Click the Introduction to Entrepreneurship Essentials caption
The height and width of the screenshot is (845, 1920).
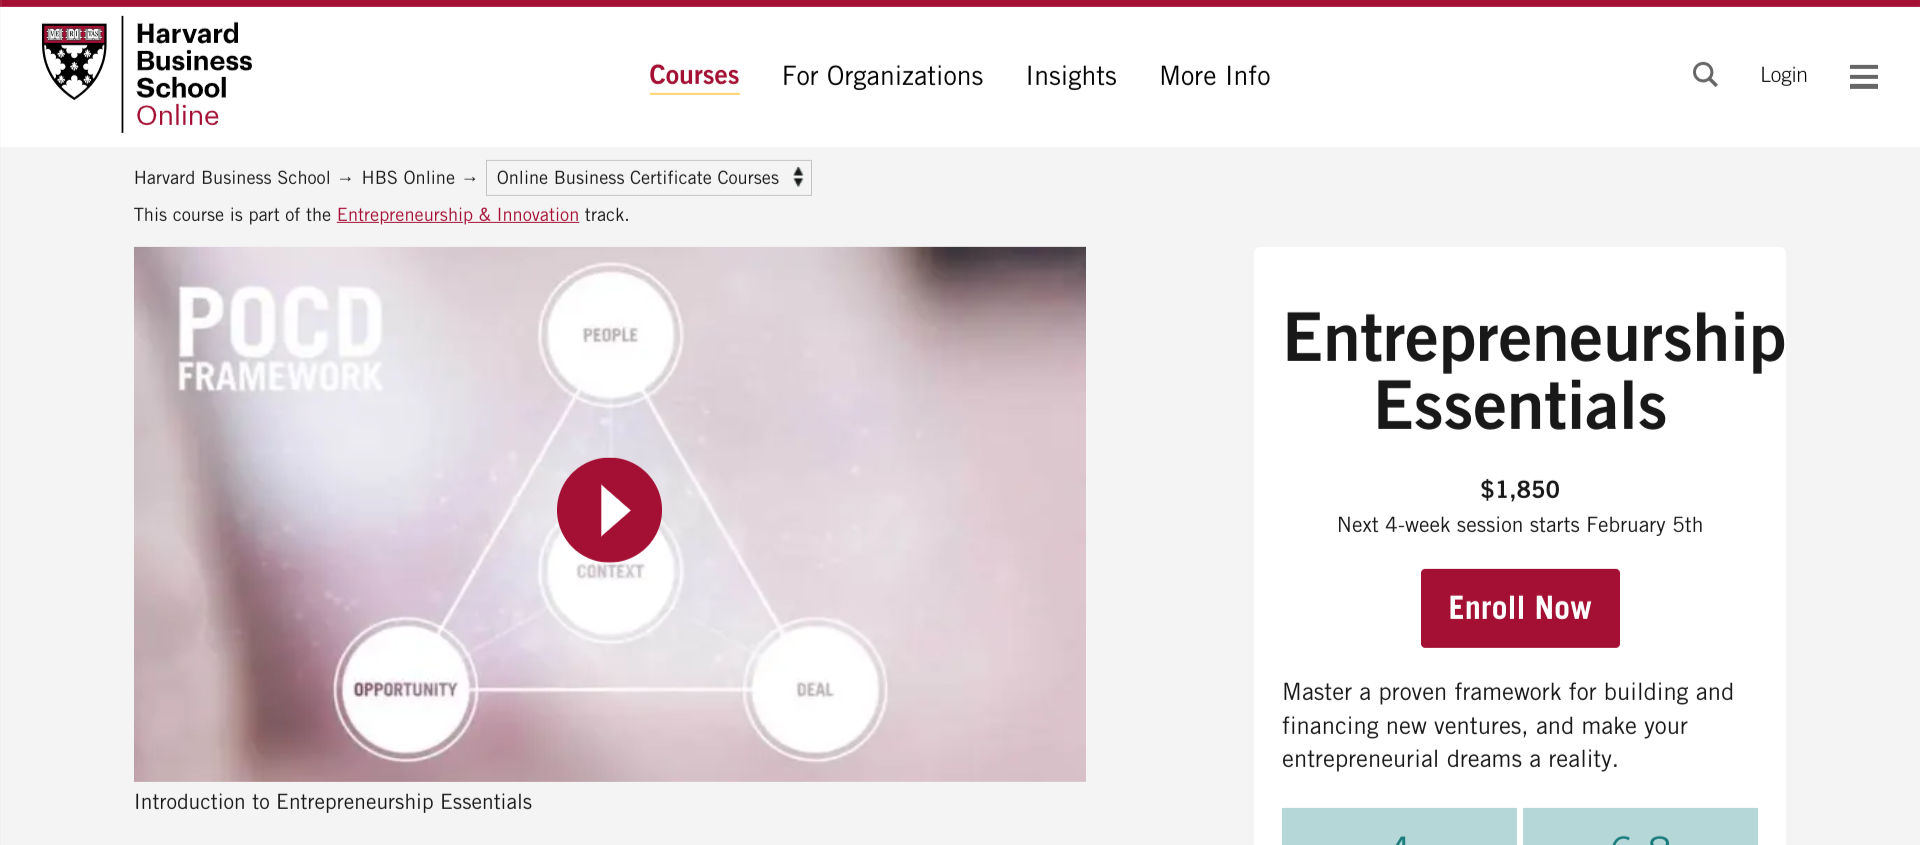pos(333,802)
